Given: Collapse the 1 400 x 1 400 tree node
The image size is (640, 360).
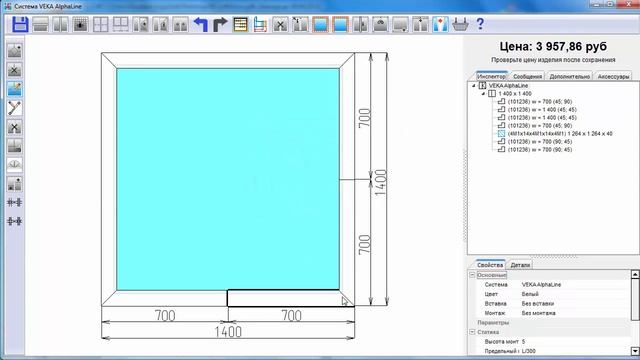Looking at the screenshot, I should click(x=483, y=93).
